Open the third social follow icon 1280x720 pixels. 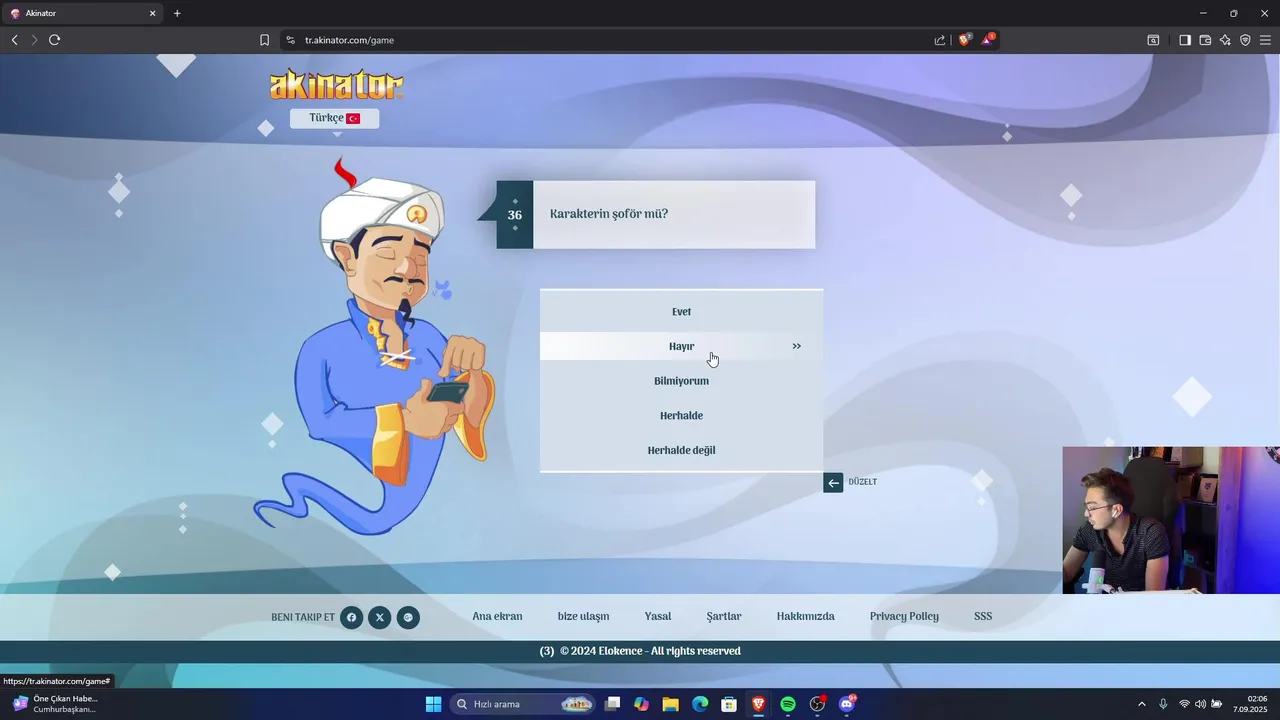408,617
